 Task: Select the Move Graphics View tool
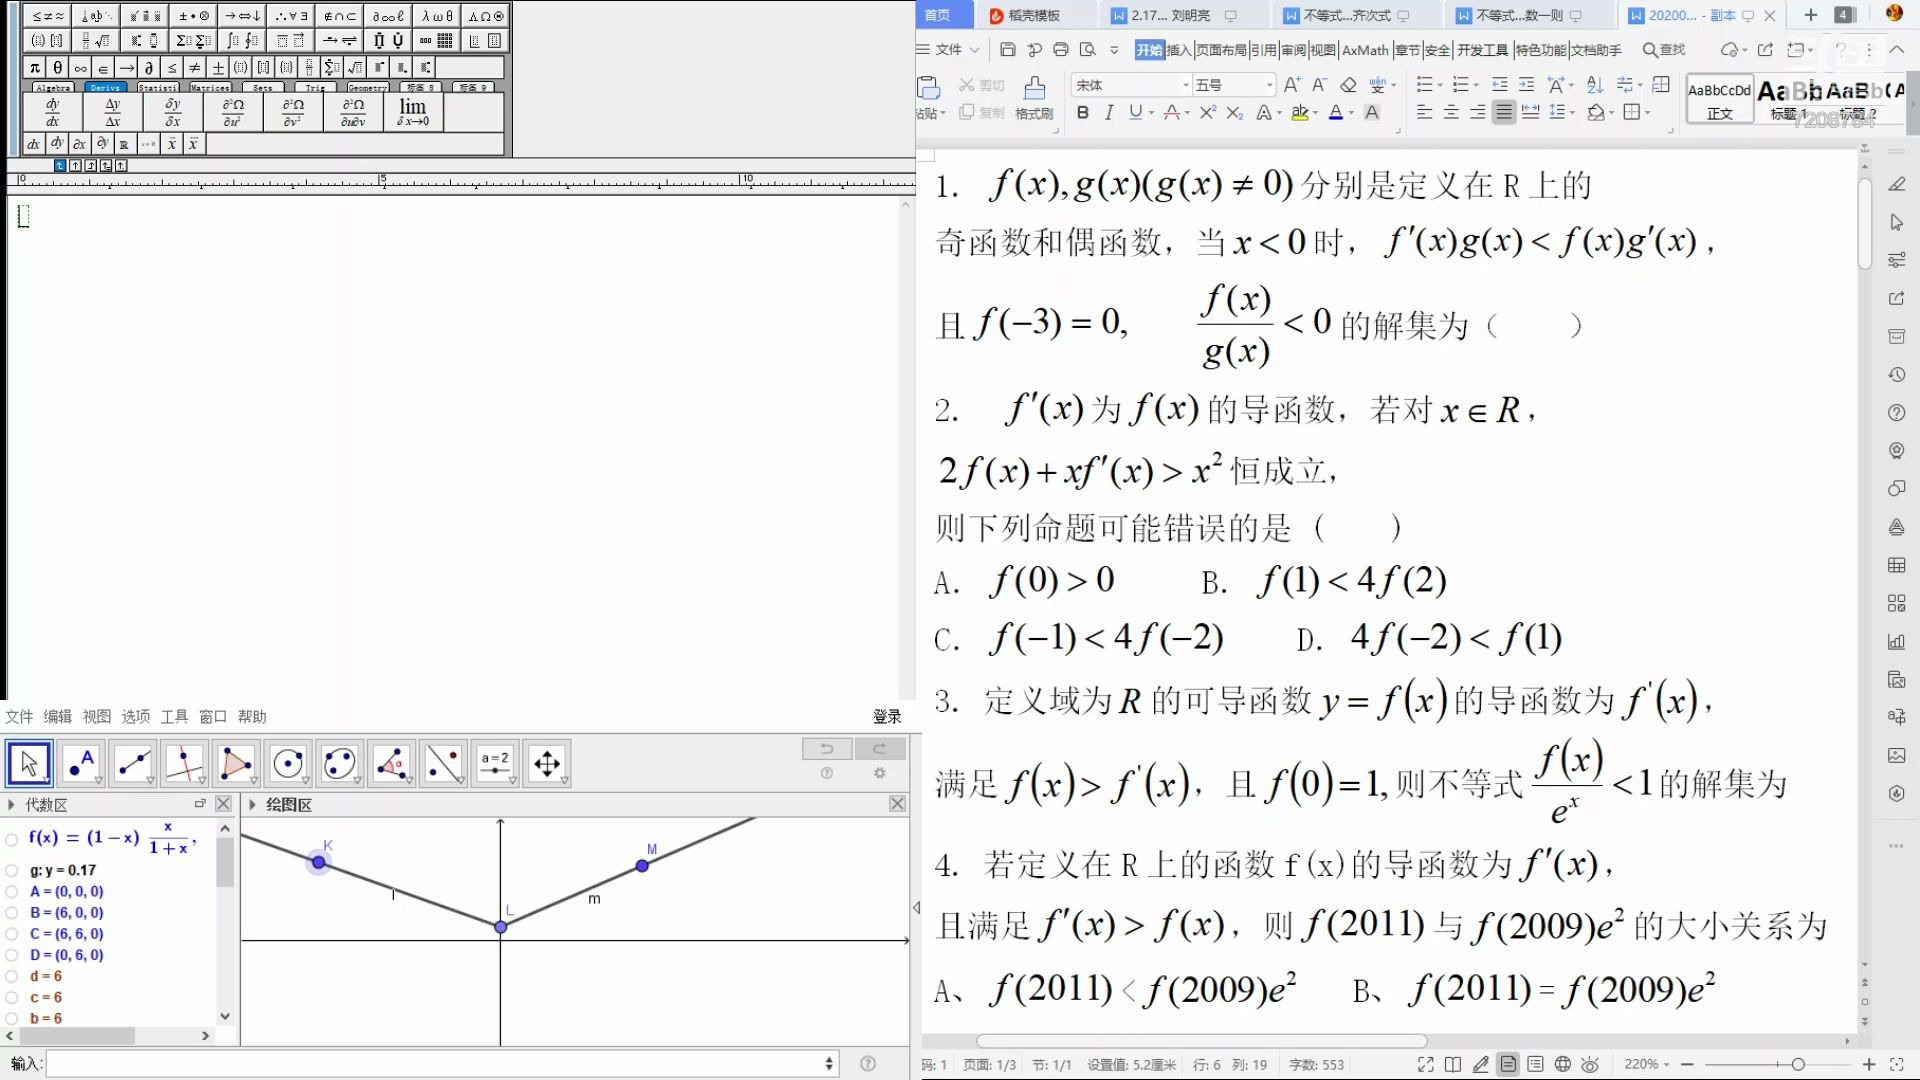click(x=547, y=764)
